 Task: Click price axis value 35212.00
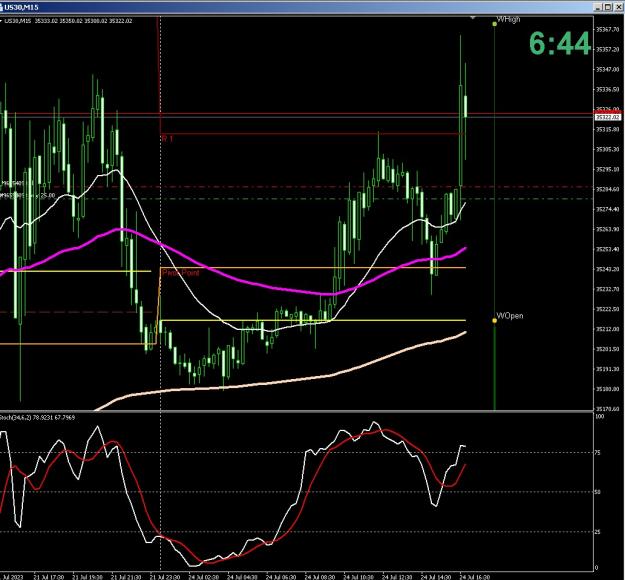(607, 329)
